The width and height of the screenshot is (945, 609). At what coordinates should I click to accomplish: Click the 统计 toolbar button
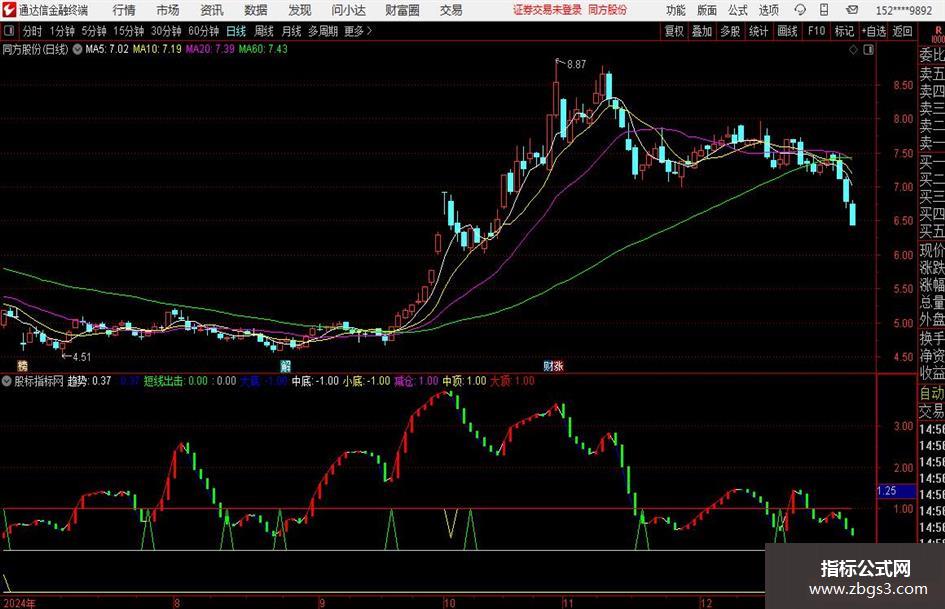(x=758, y=31)
